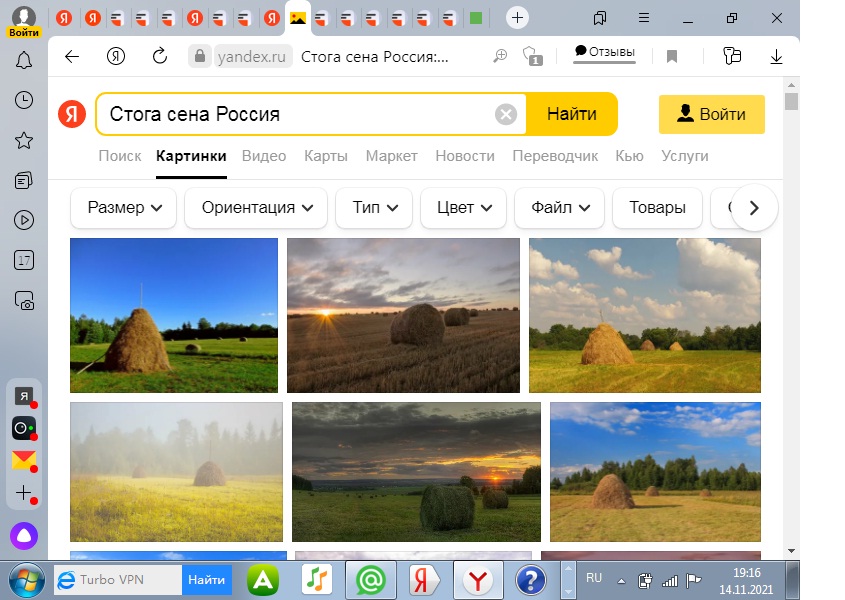The height and width of the screenshot is (600, 845).
Task: Open the Переводчик tab
Action: (555, 156)
